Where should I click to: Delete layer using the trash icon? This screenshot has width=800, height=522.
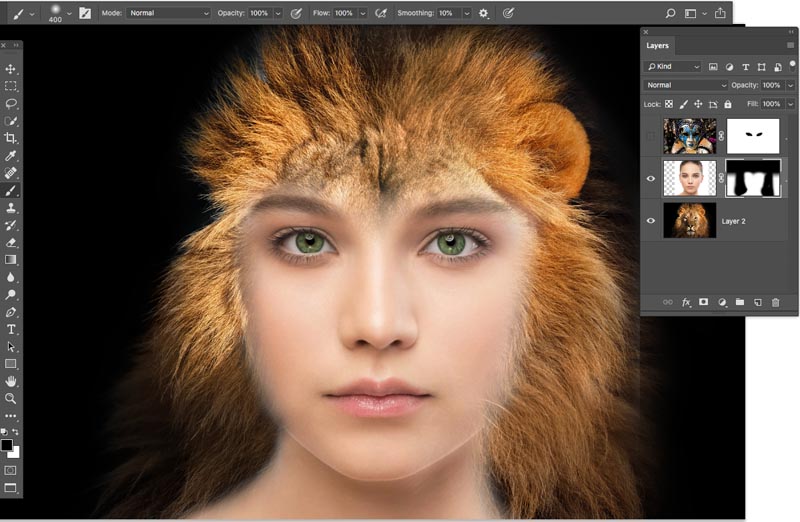[775, 301]
